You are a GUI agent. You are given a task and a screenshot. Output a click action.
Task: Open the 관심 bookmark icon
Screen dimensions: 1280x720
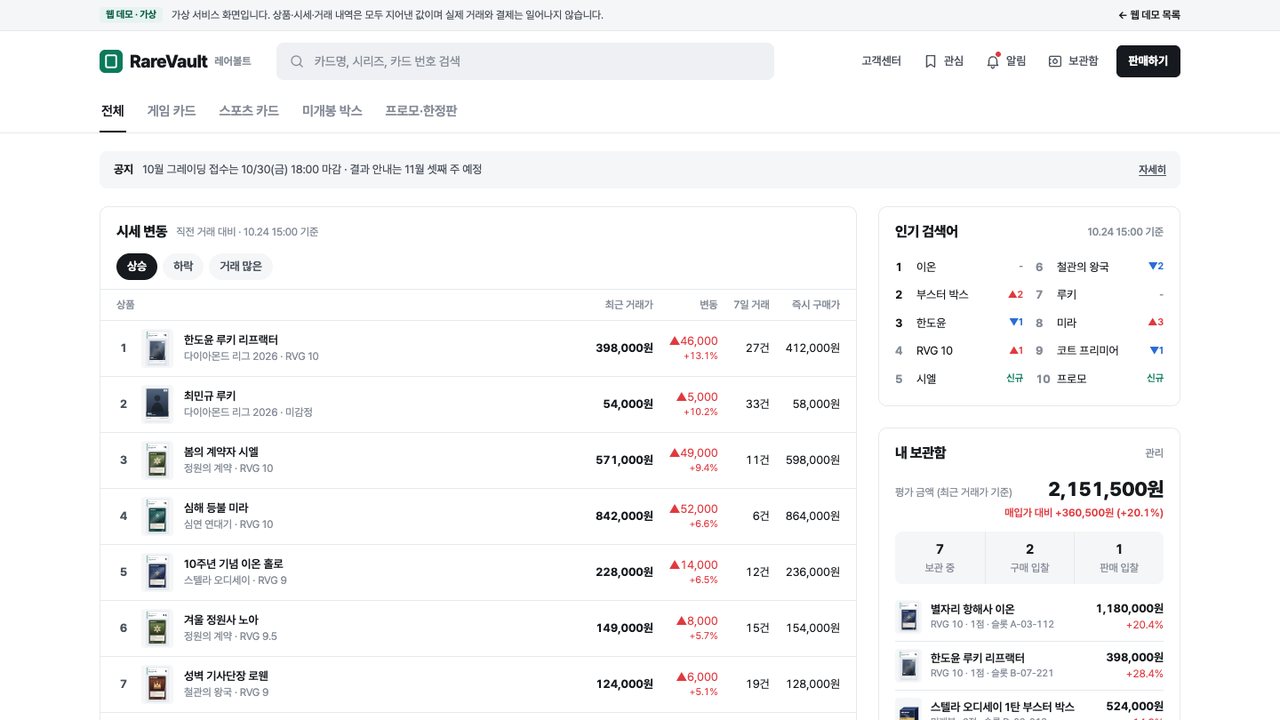931,61
